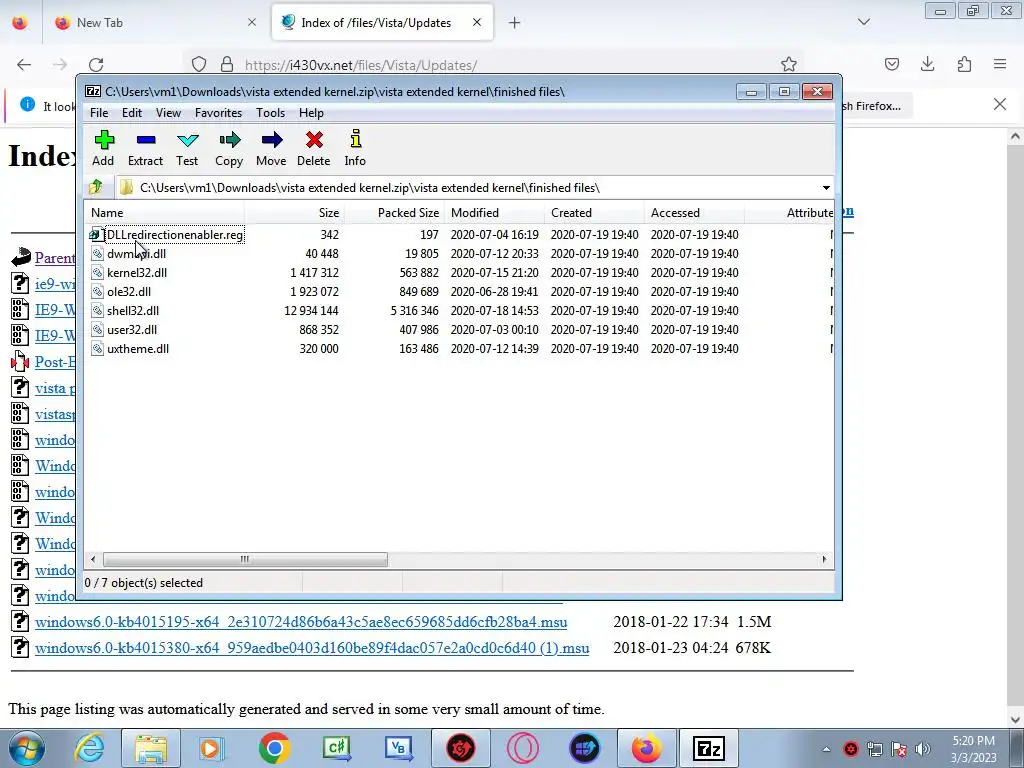This screenshot has height=768, width=1024.
Task: Go up one folder level arrow icon
Action: click(96, 187)
